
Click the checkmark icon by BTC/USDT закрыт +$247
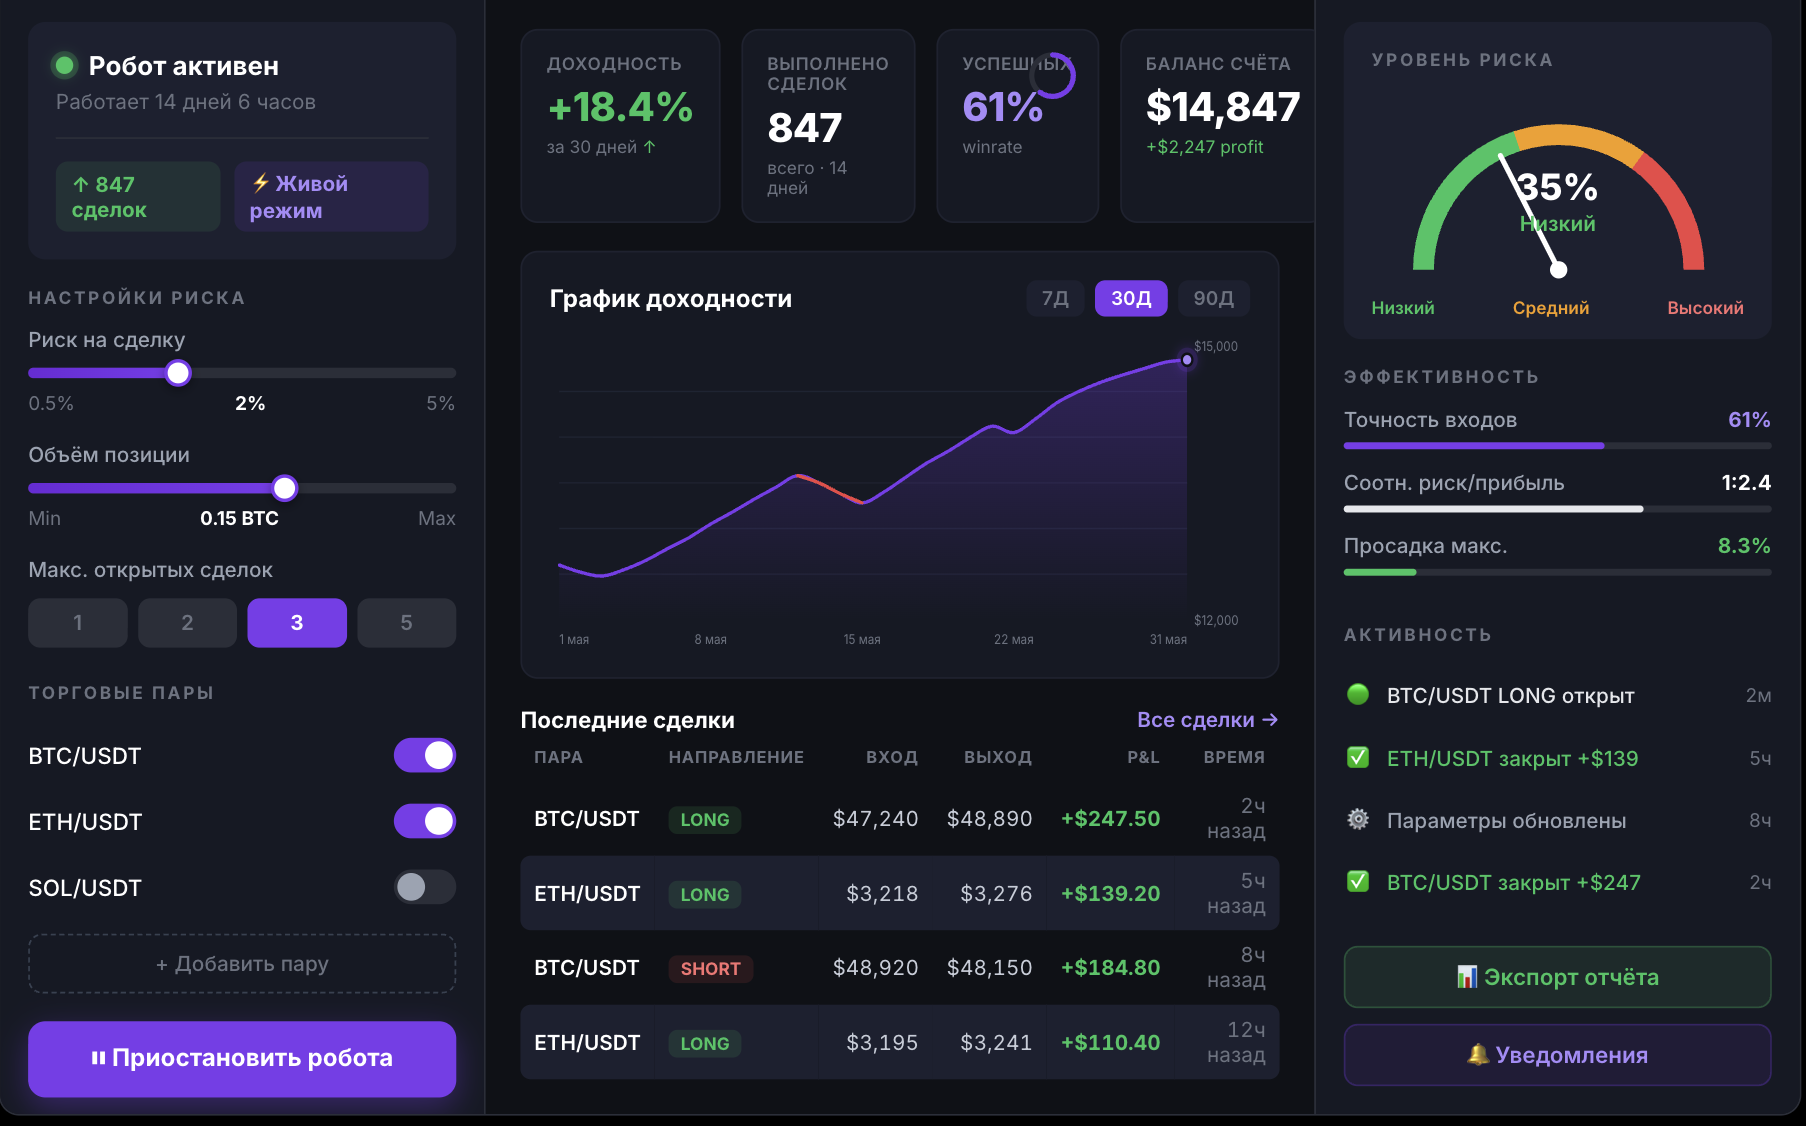pyautogui.click(x=1357, y=882)
